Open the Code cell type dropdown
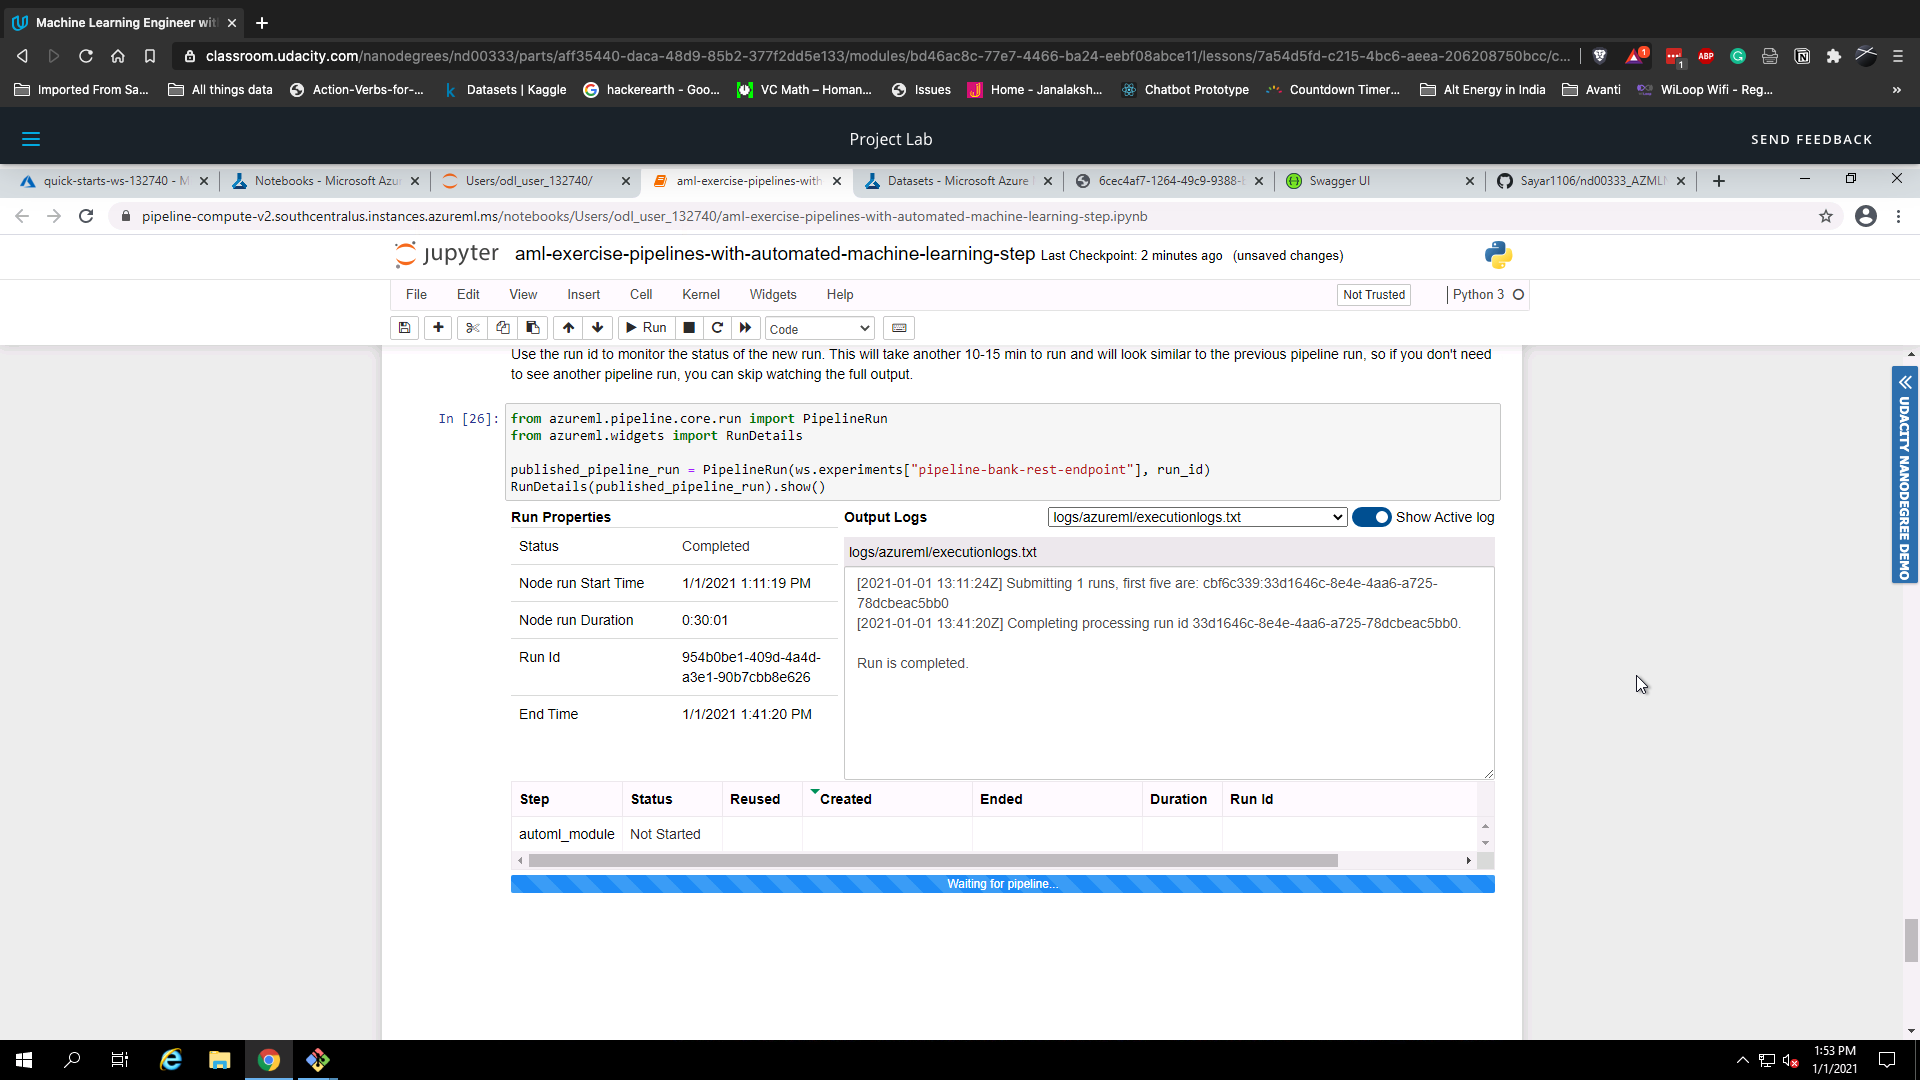 [x=819, y=329]
